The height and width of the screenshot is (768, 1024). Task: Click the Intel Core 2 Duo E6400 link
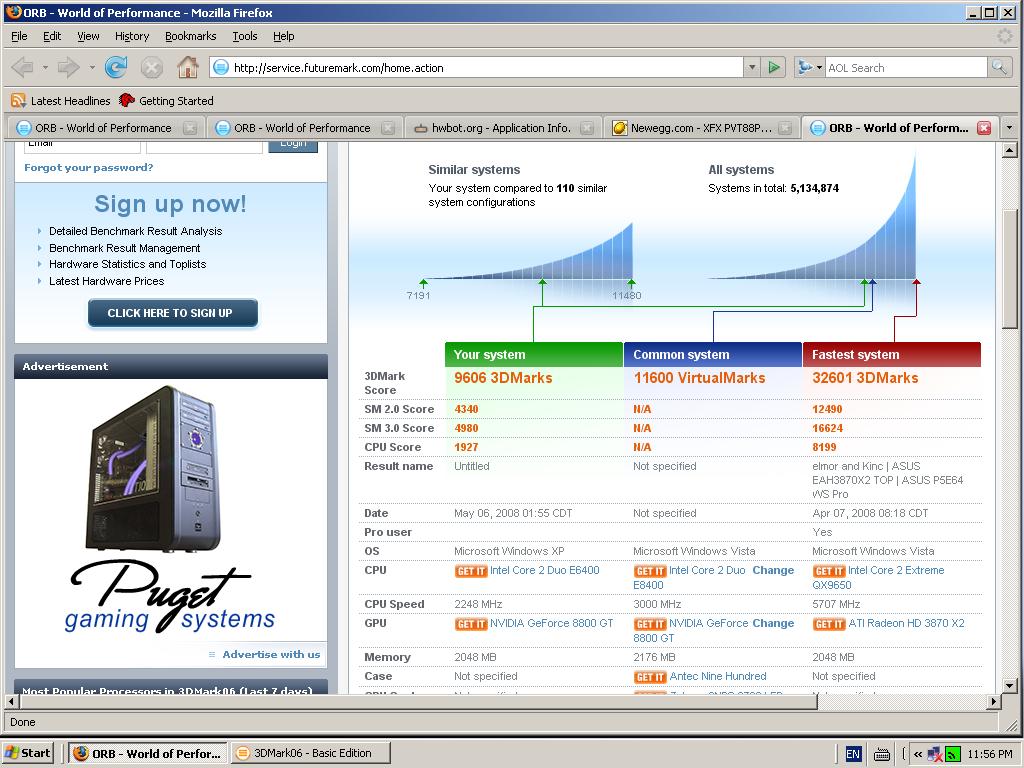(545, 570)
